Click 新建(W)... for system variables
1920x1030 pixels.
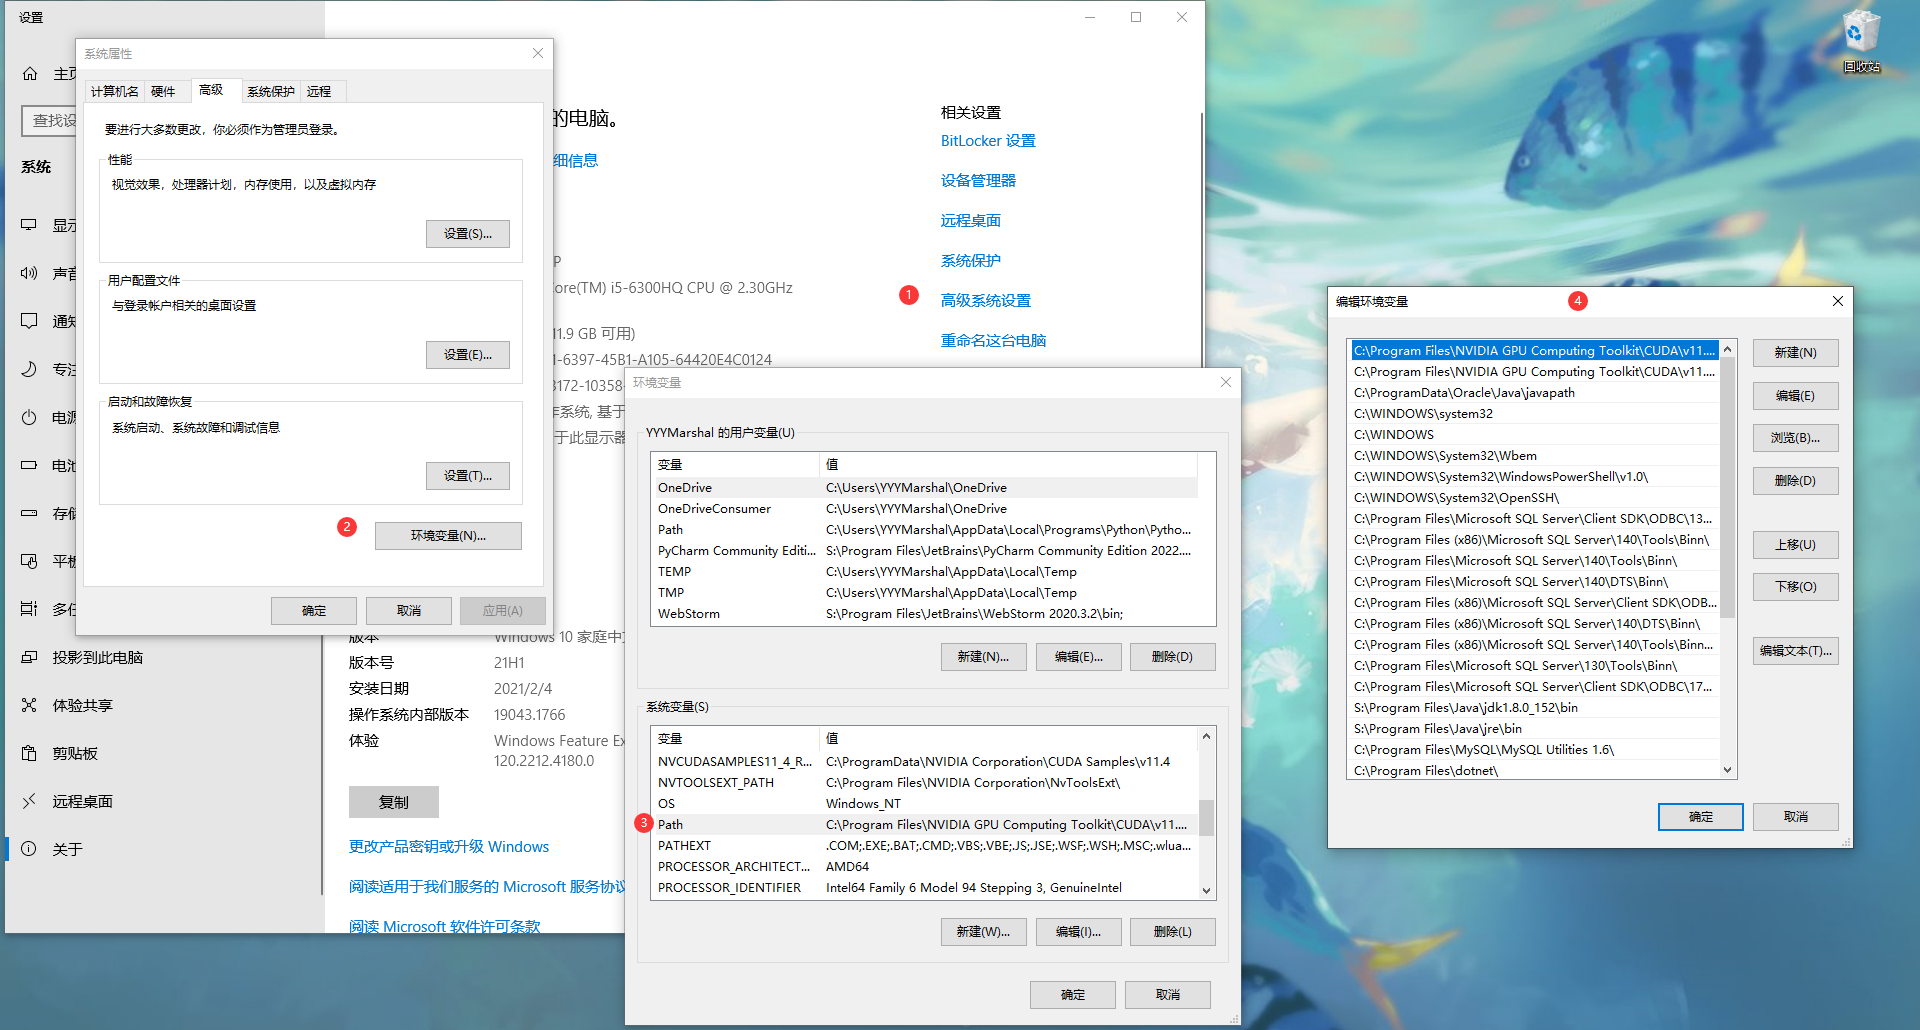pos(983,932)
